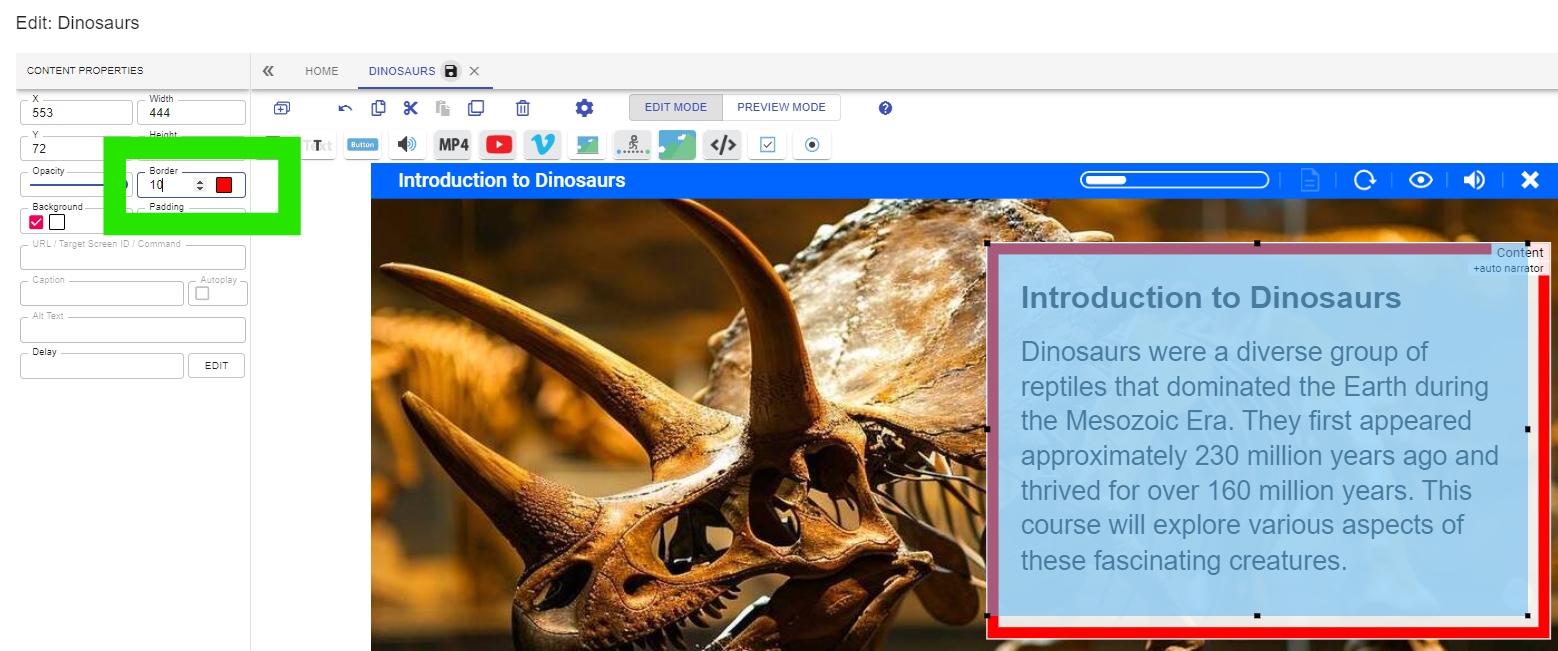
Task: Insert an MP4 video element
Action: 453,145
